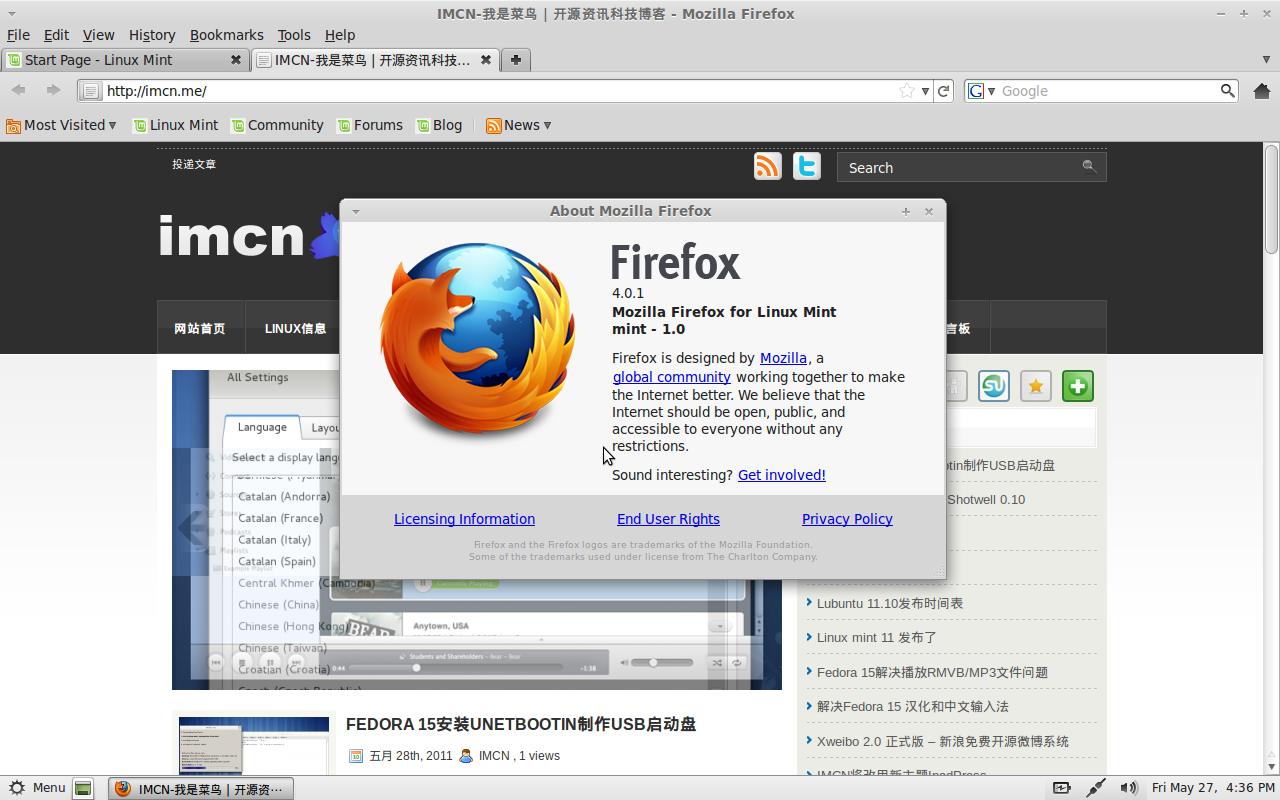Open Xweibo 2.0 正式版 sidebar link
This screenshot has width=1280, height=800.
pos(943,741)
